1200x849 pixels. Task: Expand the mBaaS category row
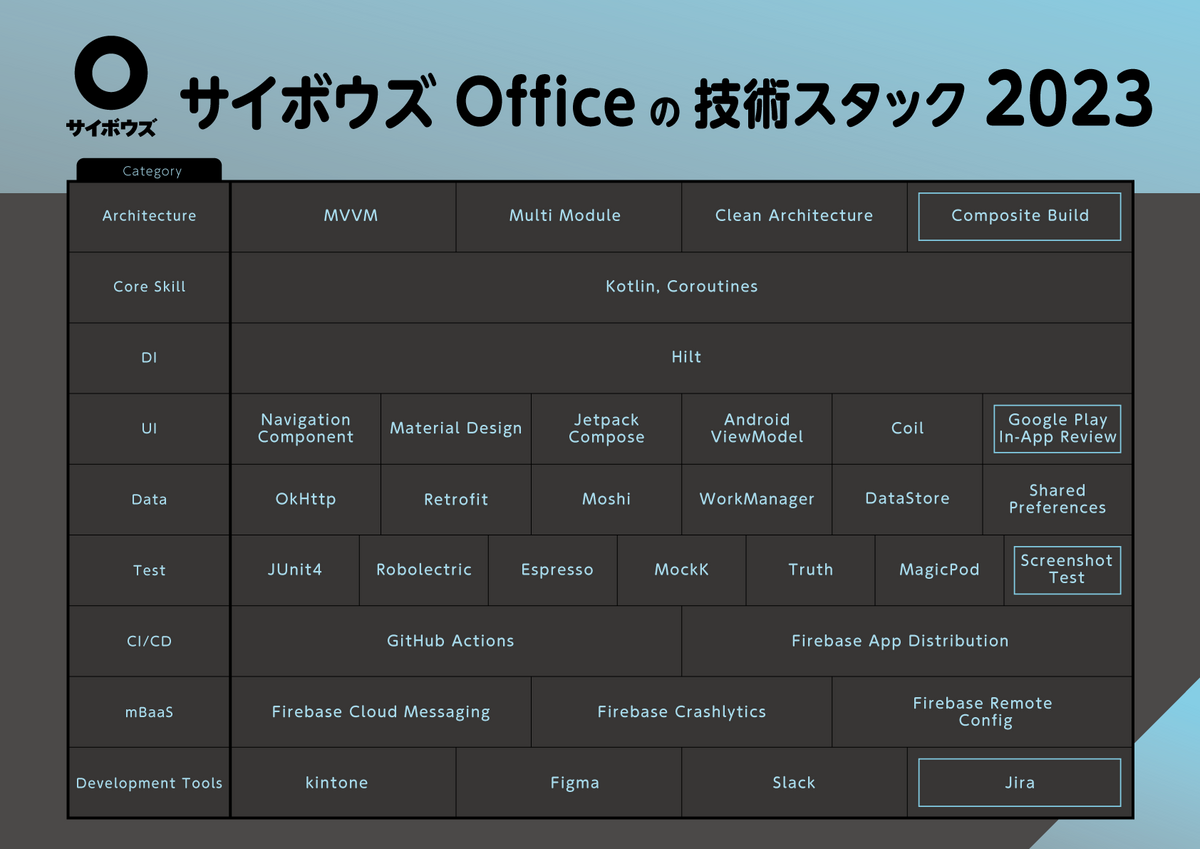[149, 712]
